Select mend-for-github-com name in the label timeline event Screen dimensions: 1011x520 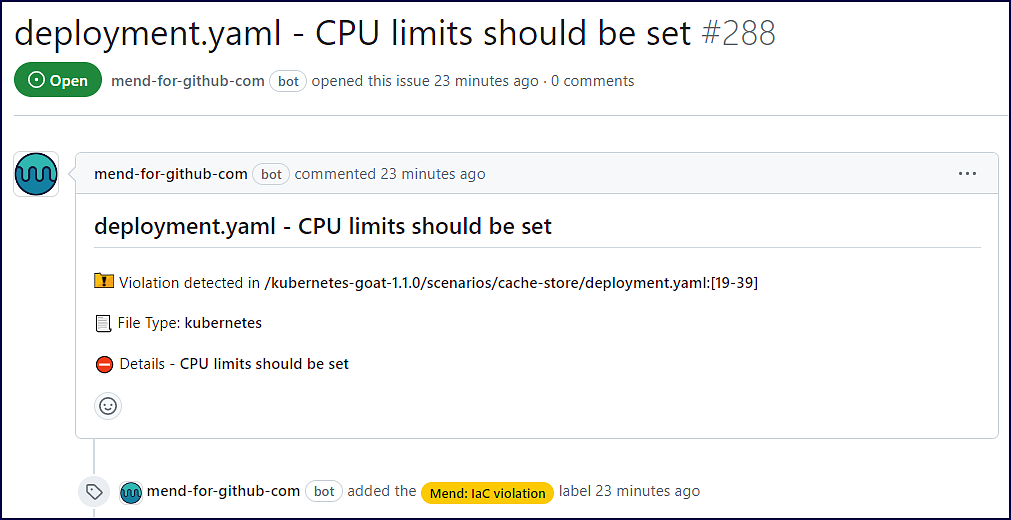point(223,491)
